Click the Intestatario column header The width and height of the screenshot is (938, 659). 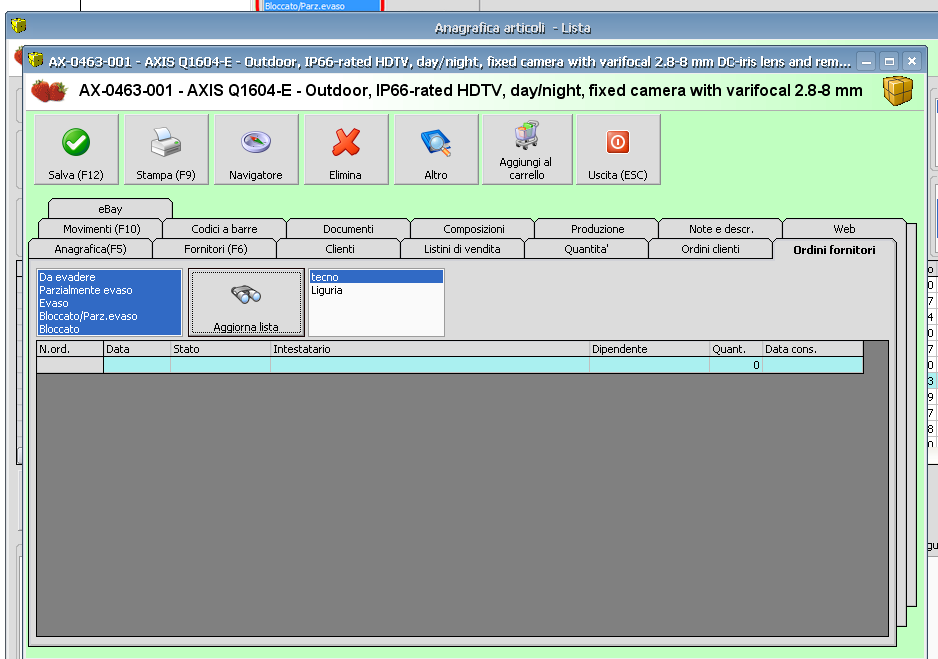tap(430, 349)
